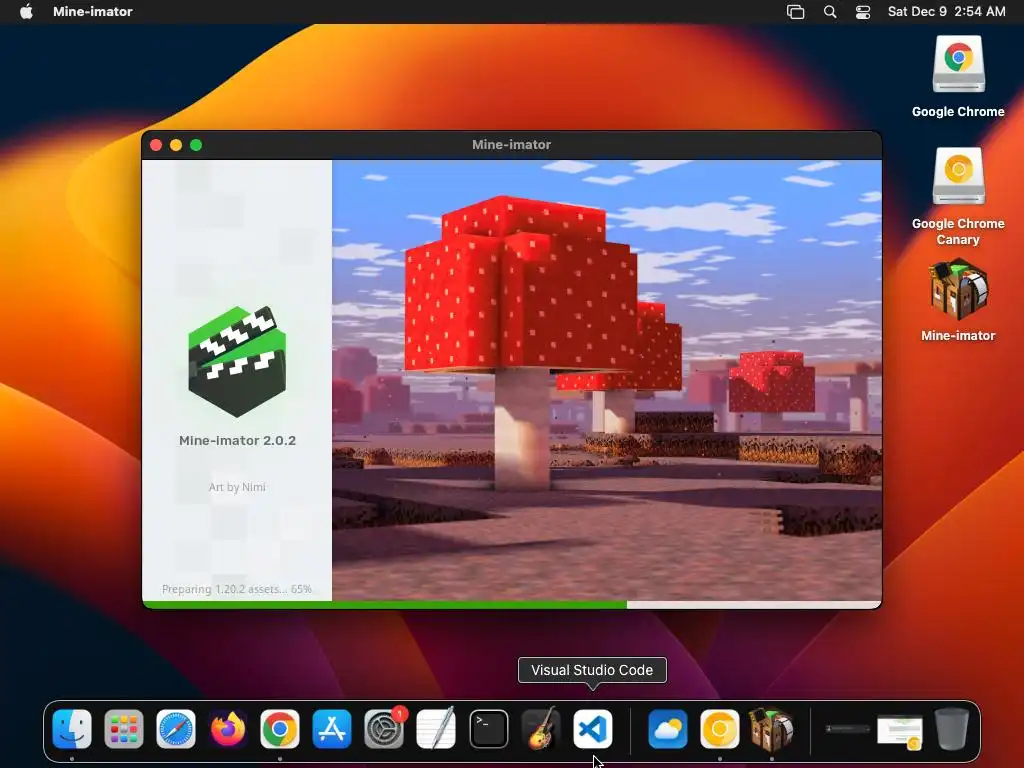Open Spotlight search in menu bar

click(x=829, y=12)
